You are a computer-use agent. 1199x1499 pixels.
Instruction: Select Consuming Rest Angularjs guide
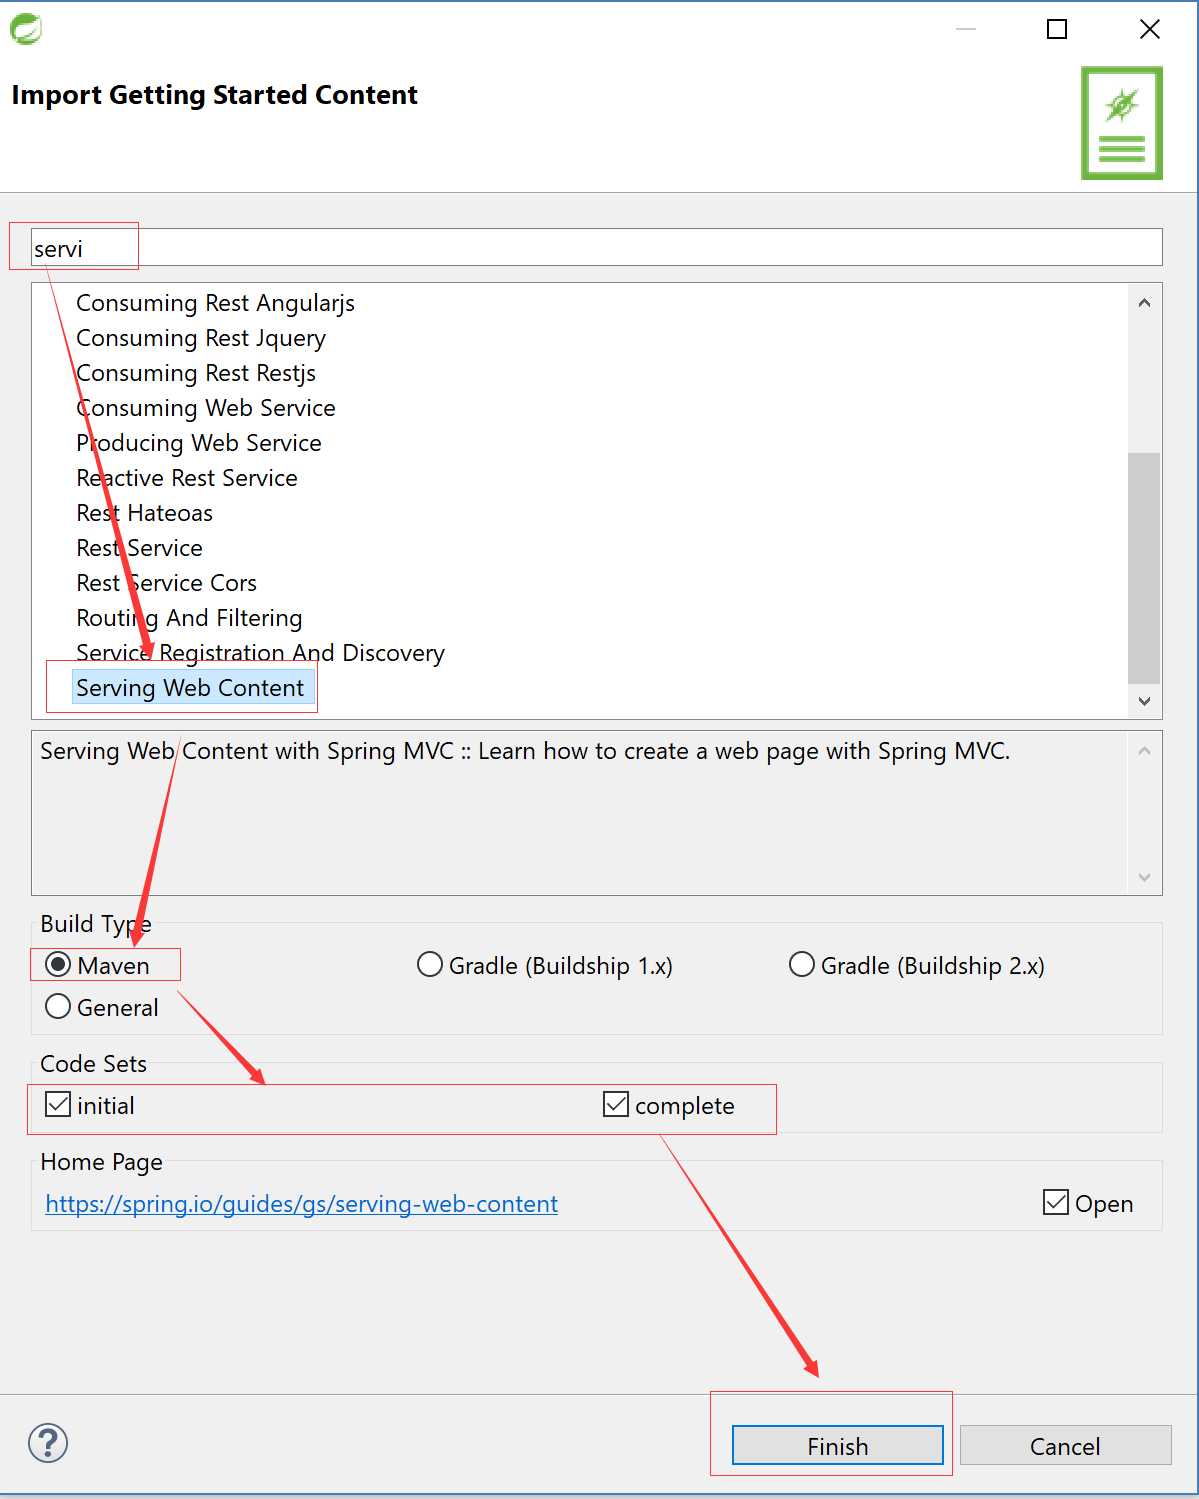coord(215,303)
